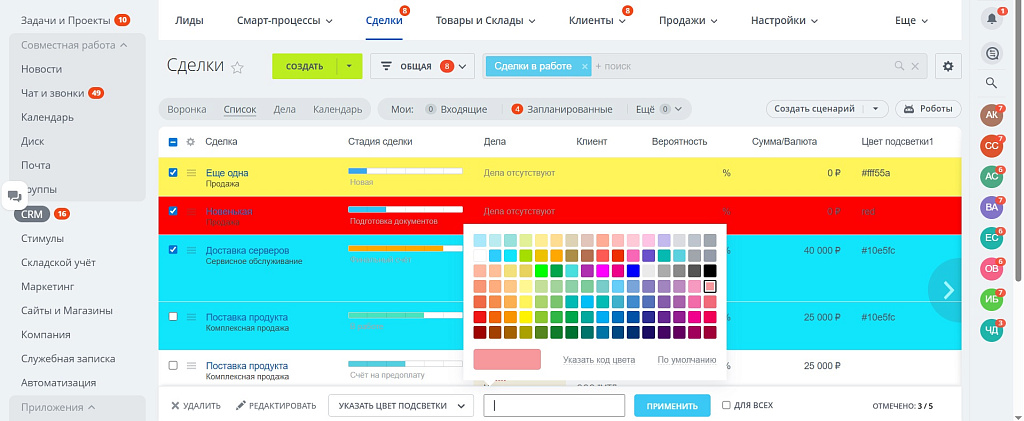Viewport: 1024px width, 421px height.
Task: Open the arrow beside the Создать button
Action: point(349,66)
